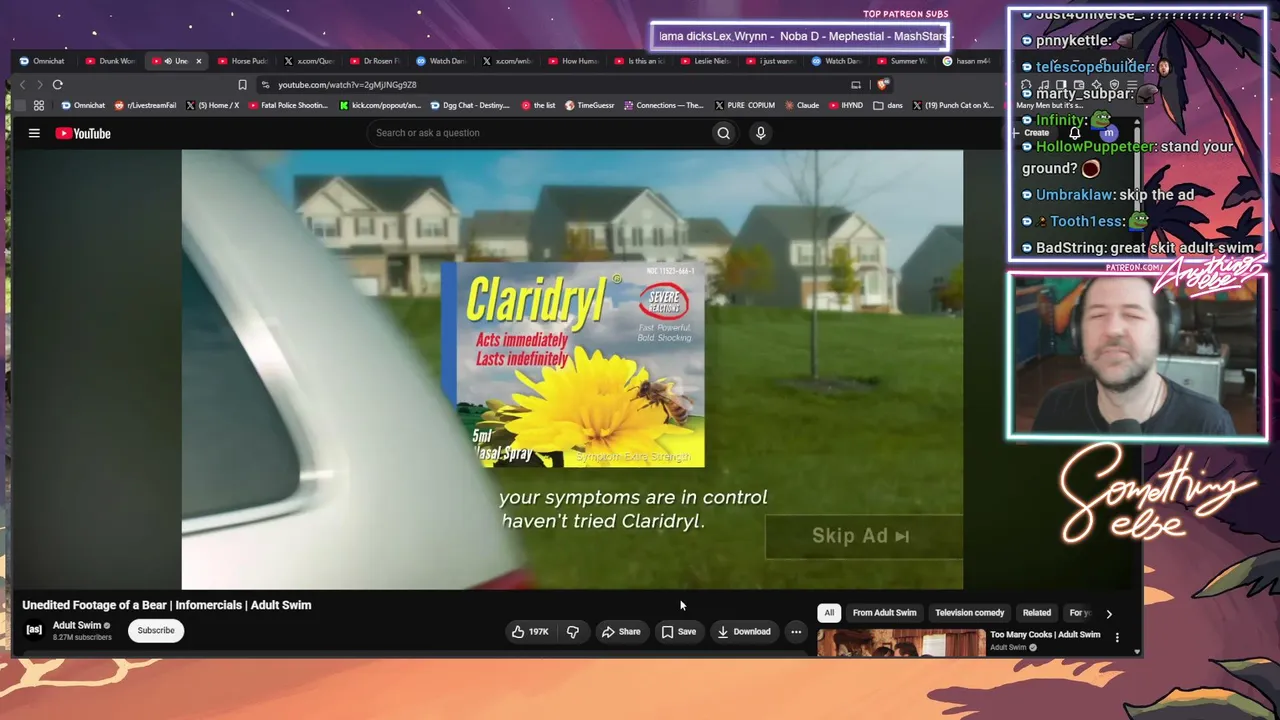
Task: Switch to the Drunk Wom... browser tab
Action: 110,61
